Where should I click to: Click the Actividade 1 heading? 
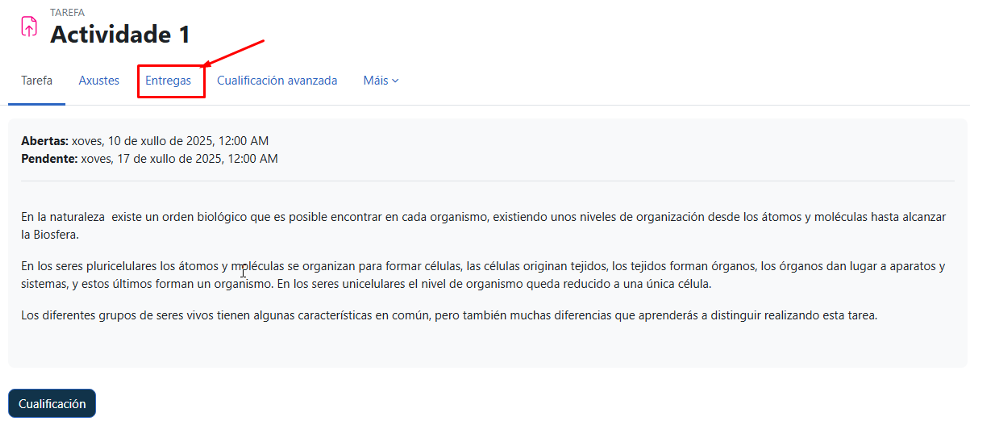(x=120, y=34)
